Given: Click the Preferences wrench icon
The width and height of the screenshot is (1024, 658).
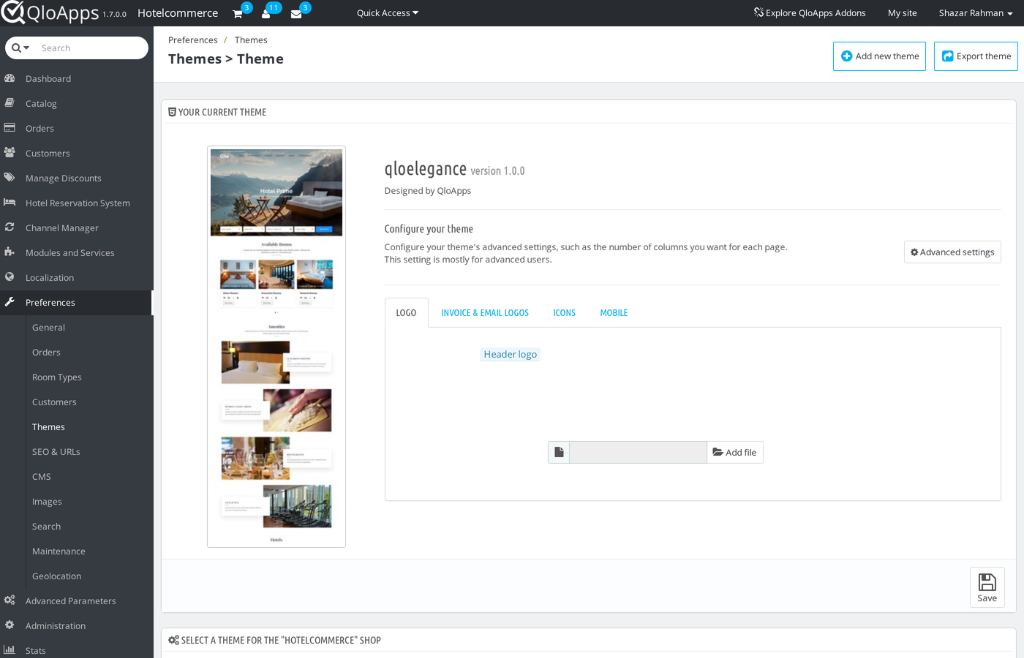Looking at the screenshot, I should (10, 302).
